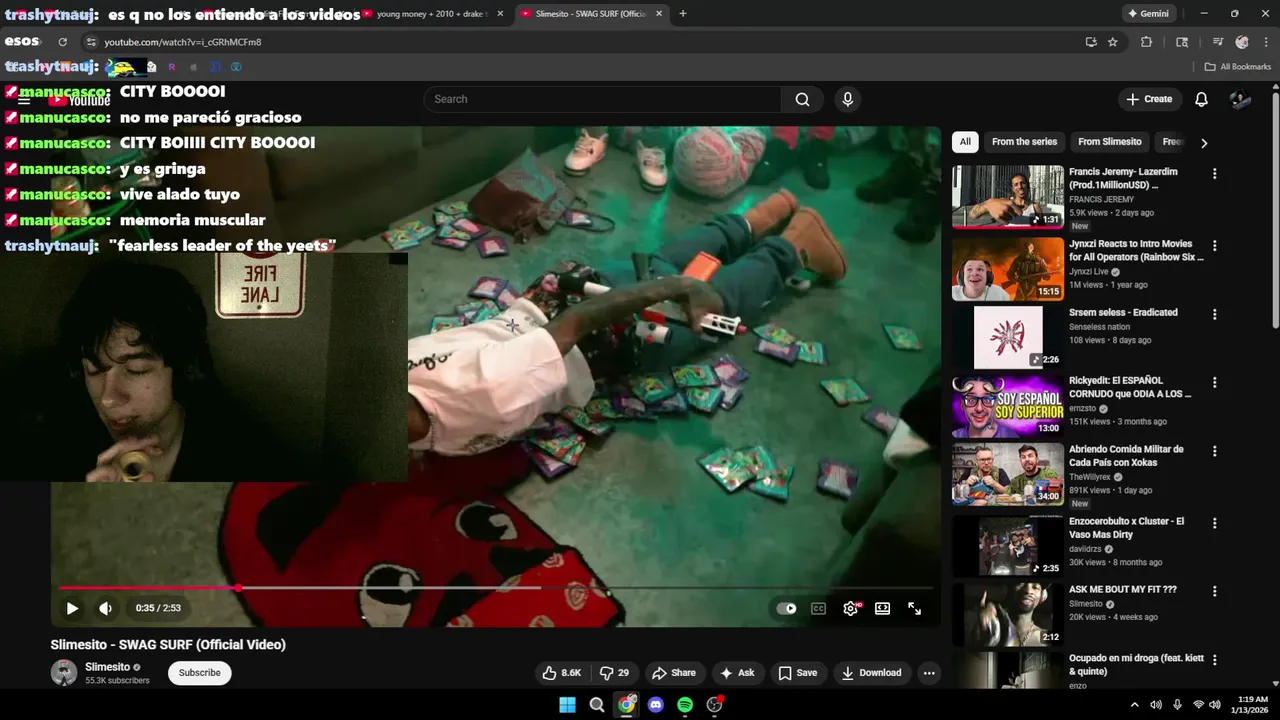Click the Ask button
This screenshot has width=1280, height=720.
tap(737, 673)
